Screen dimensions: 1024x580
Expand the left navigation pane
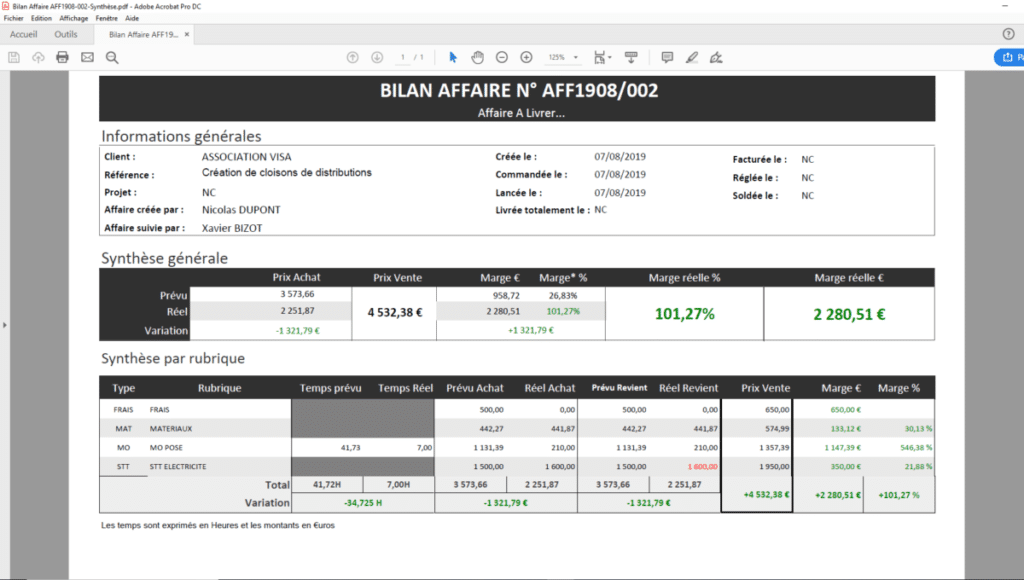click(x=5, y=325)
